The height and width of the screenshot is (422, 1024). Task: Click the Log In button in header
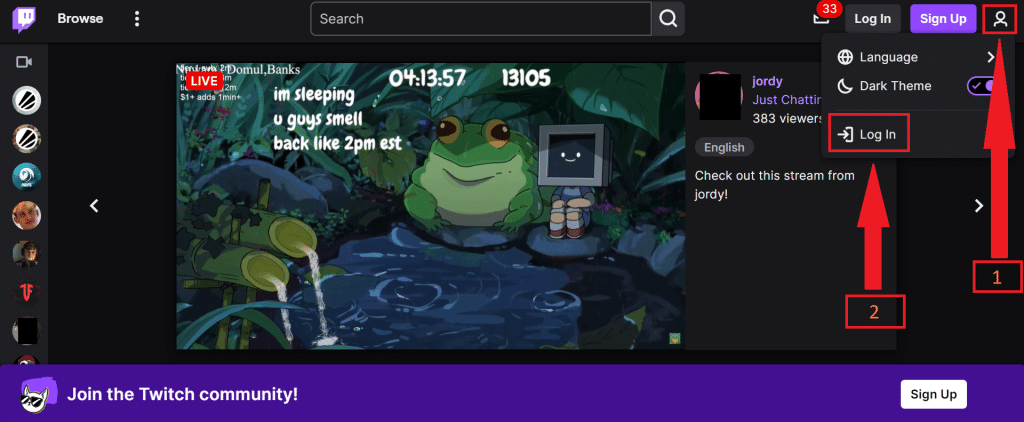coord(872,19)
